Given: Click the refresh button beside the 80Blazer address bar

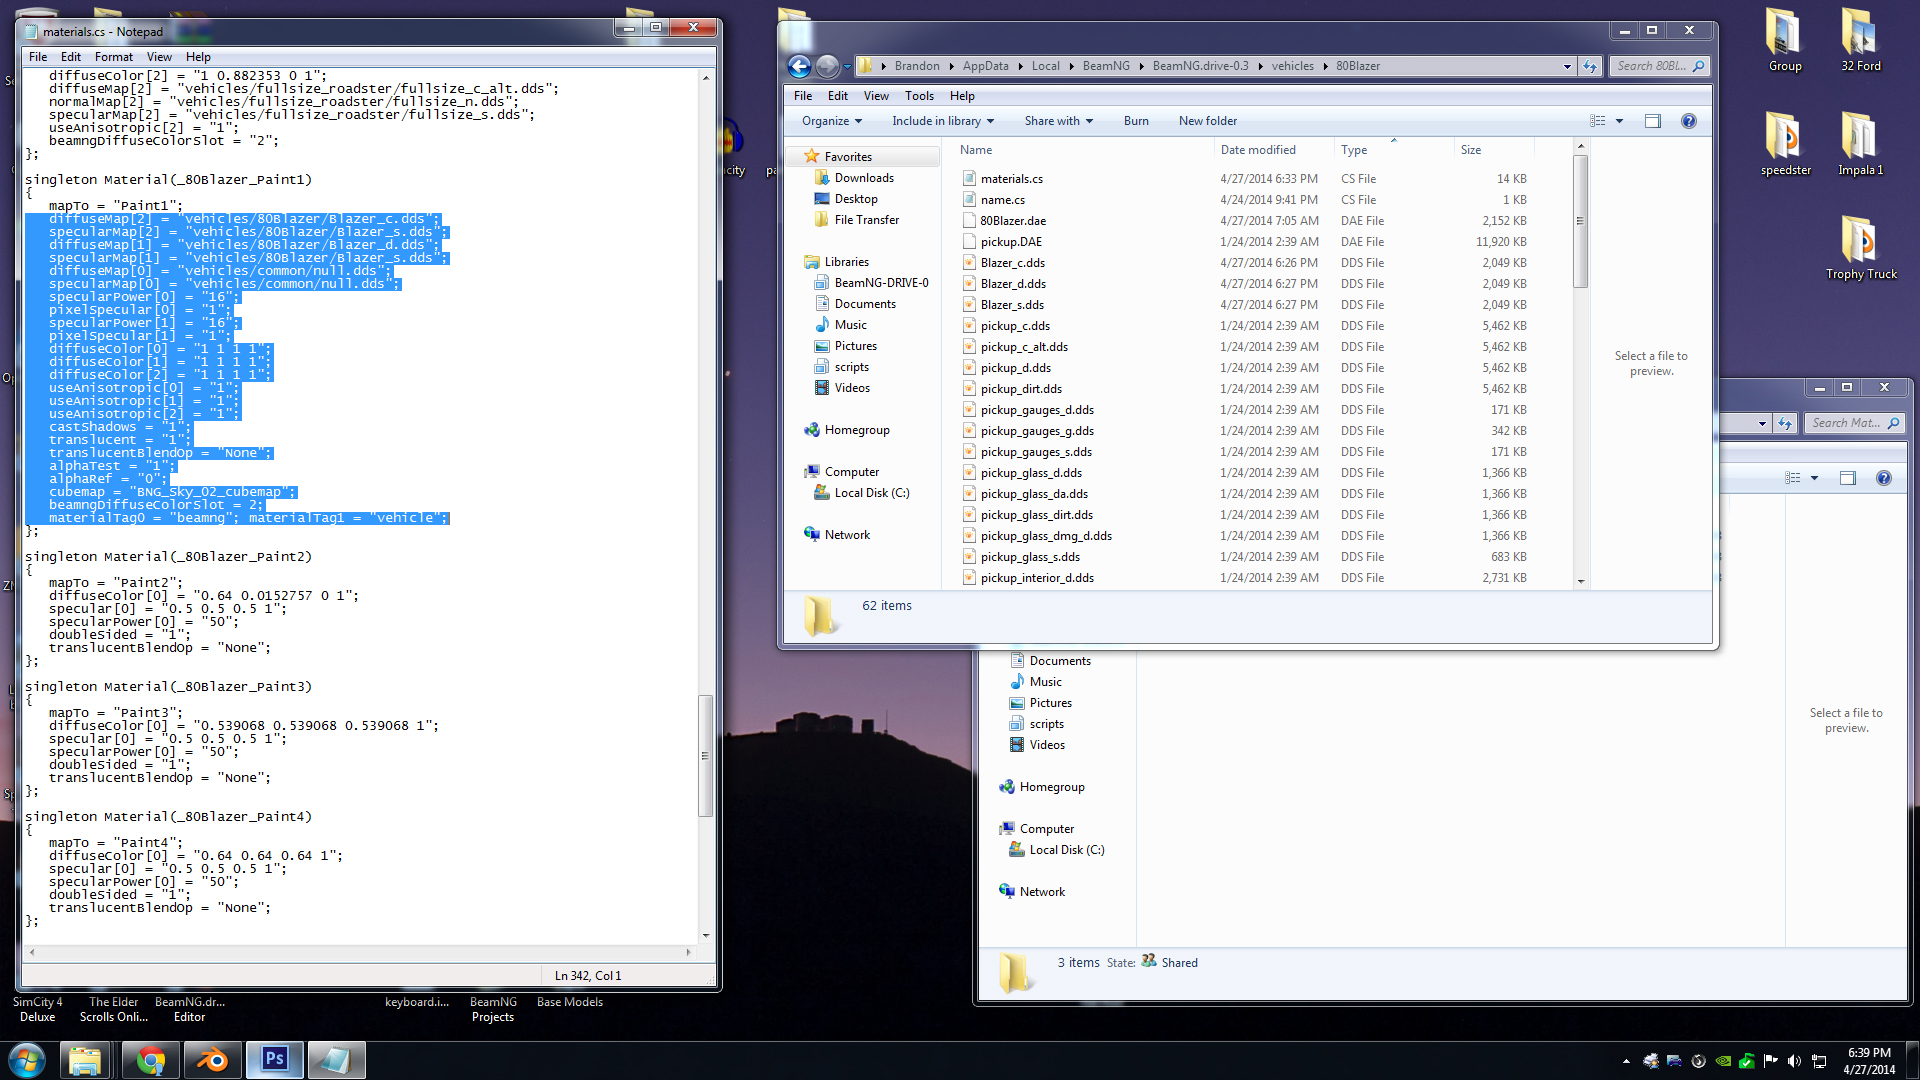Looking at the screenshot, I should (1590, 66).
